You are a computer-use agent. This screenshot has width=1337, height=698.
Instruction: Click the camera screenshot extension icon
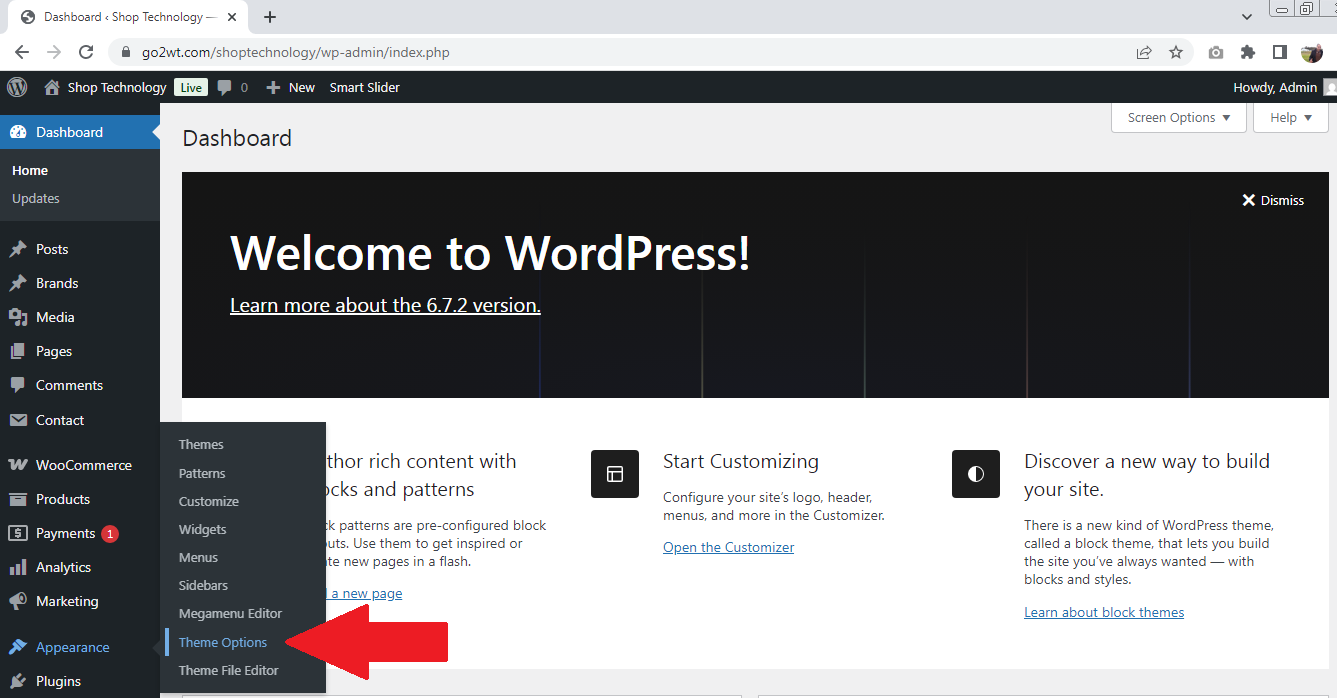1215,52
